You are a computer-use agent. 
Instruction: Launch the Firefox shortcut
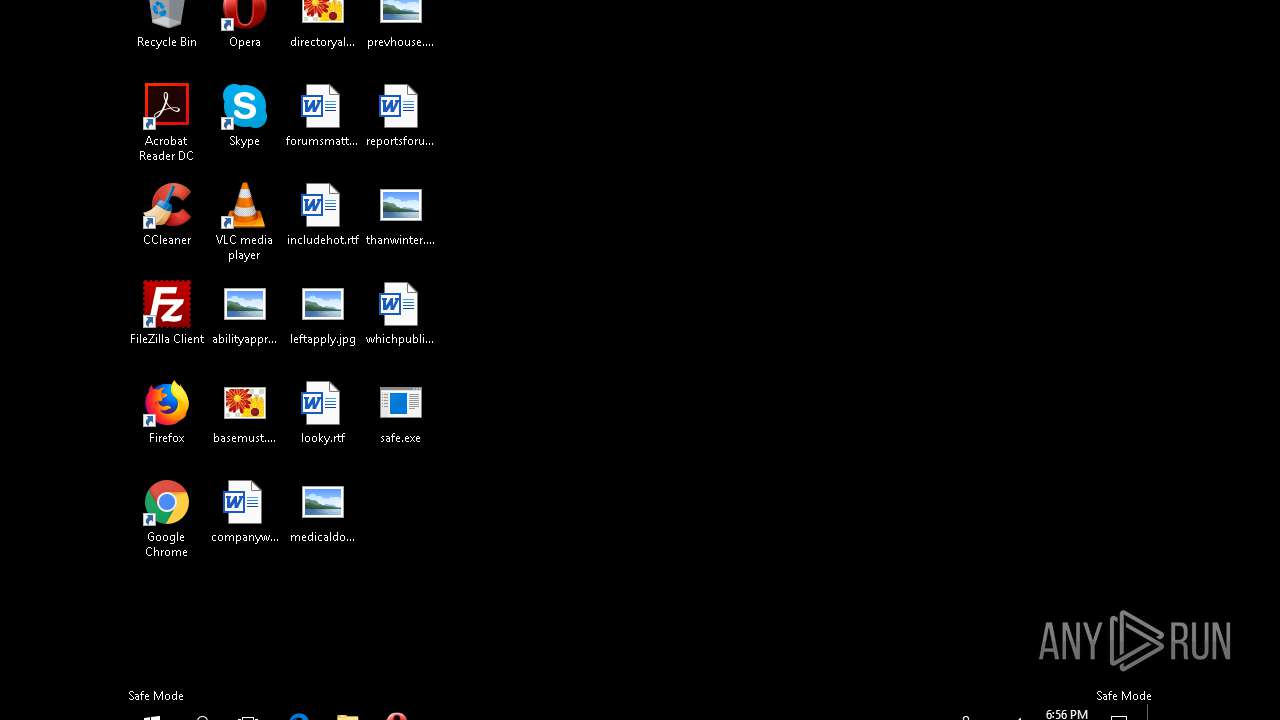coord(166,412)
